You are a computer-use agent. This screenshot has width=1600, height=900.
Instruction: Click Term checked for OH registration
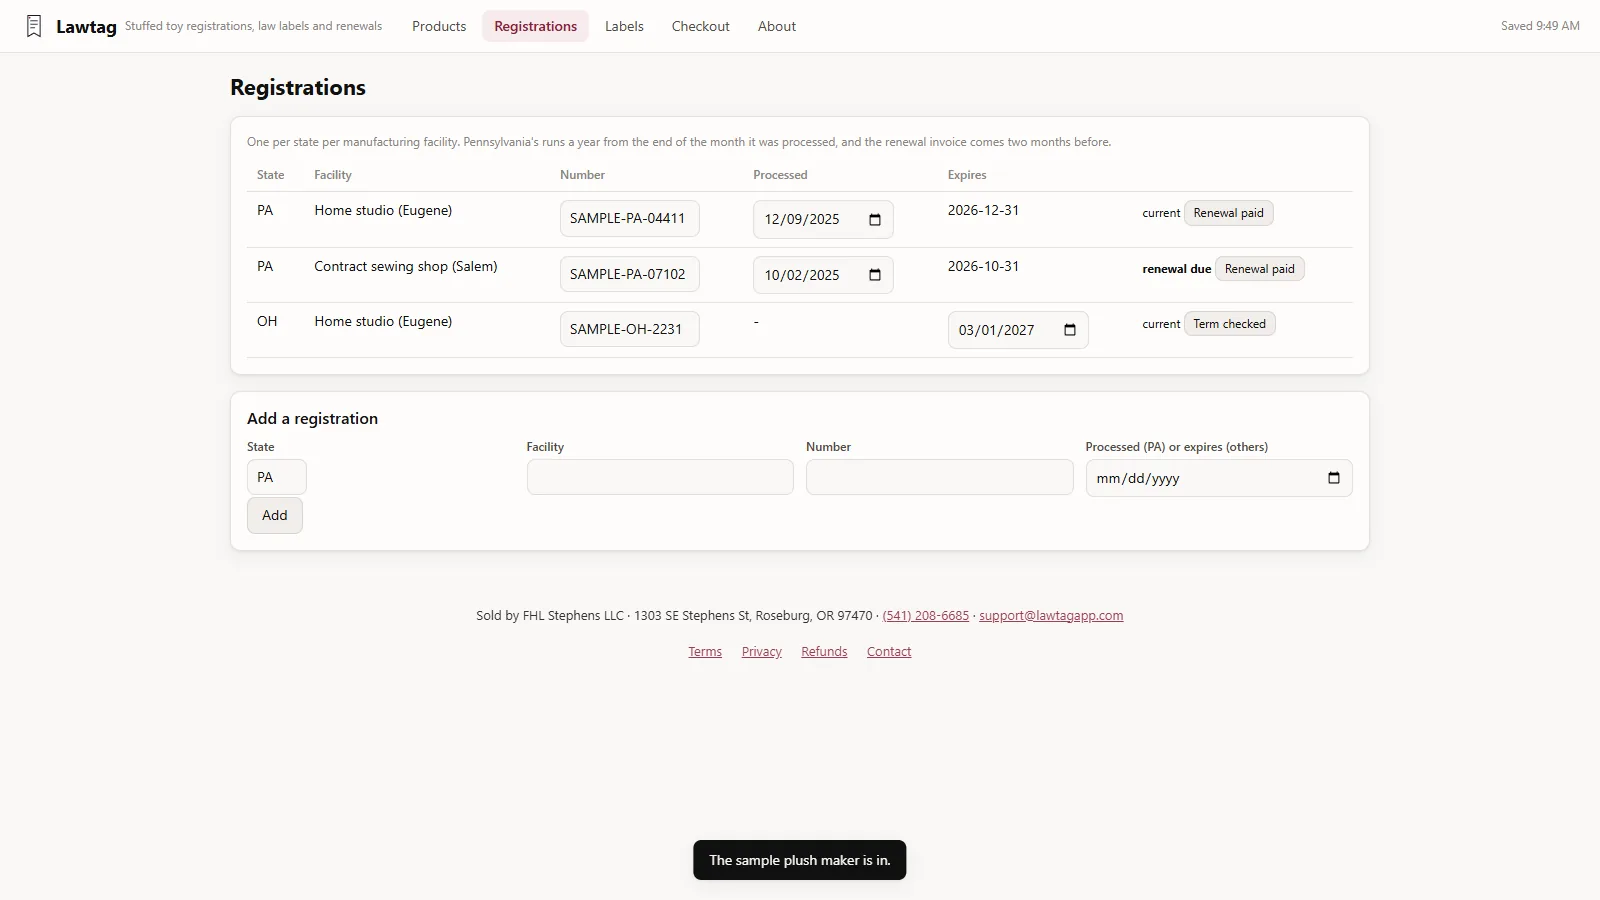[1229, 324]
